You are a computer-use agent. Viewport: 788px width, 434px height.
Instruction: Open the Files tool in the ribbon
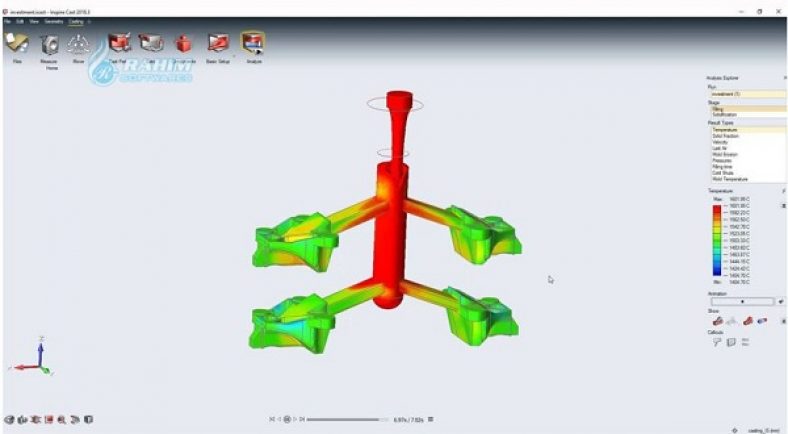coord(16,44)
